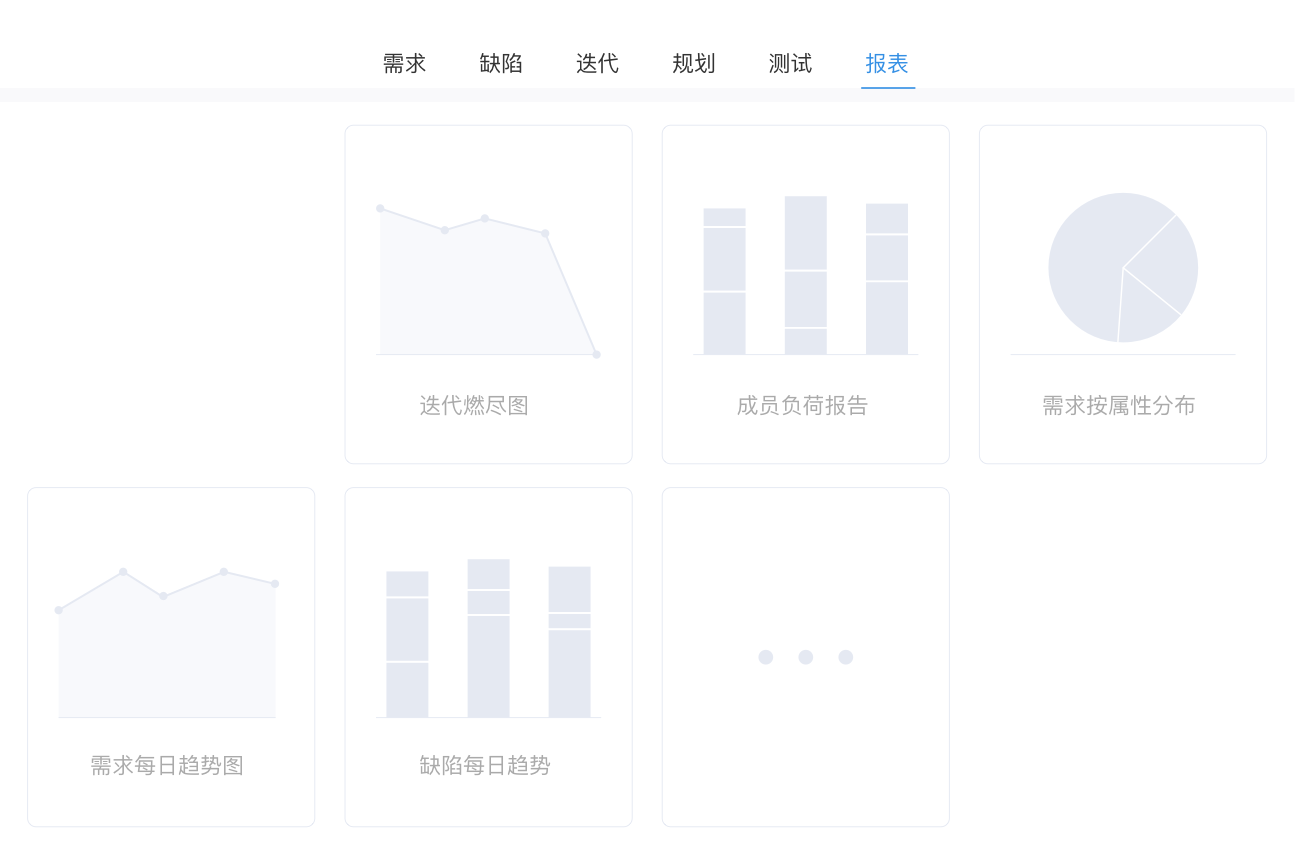Screen dimensions: 1296x850
Task: Switch to the 测试 tab
Action: point(790,64)
